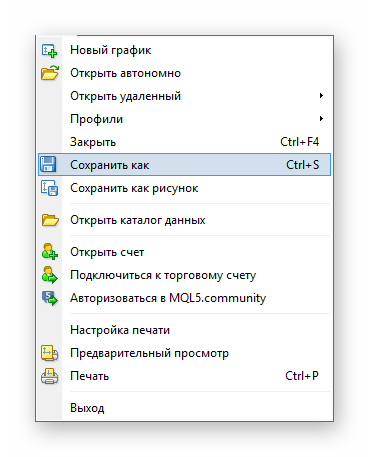
Task: Open Настройка печати
Action: (x=184, y=330)
